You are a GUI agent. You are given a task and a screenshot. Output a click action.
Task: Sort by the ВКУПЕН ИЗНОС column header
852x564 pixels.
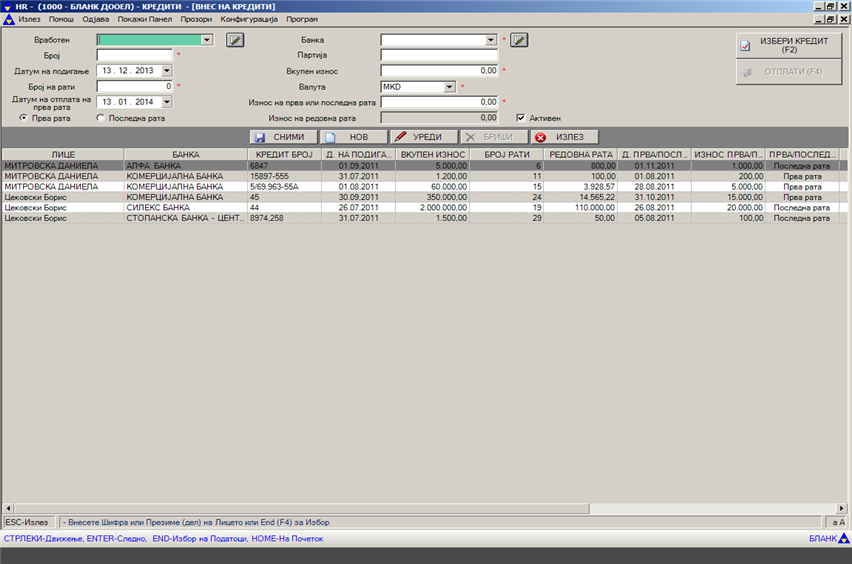click(432, 155)
